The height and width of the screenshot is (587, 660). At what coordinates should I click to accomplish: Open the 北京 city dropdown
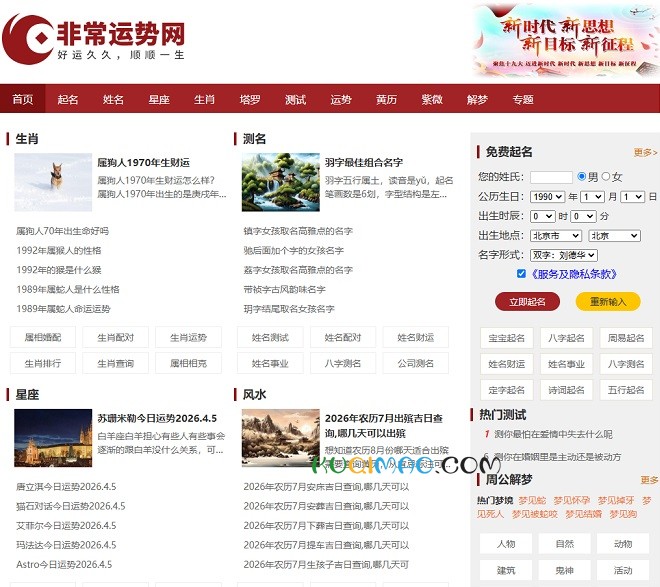click(x=615, y=236)
